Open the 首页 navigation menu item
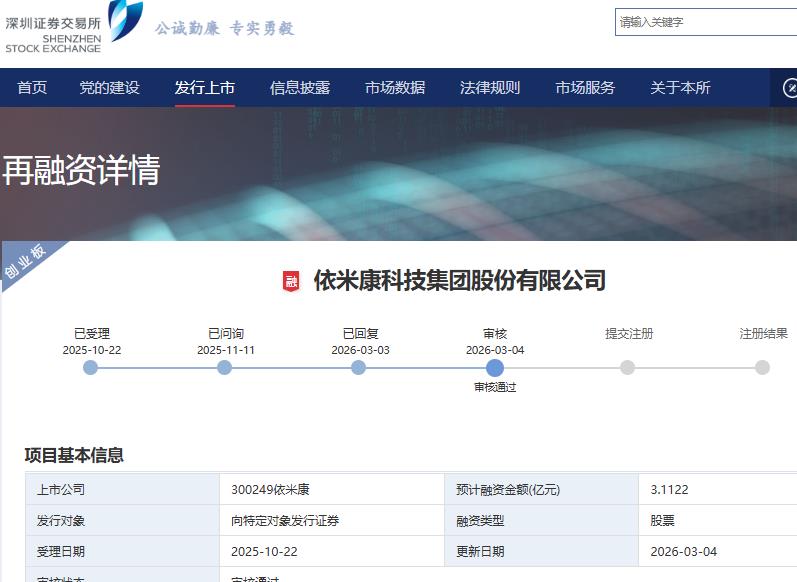797x582 pixels. [32, 87]
